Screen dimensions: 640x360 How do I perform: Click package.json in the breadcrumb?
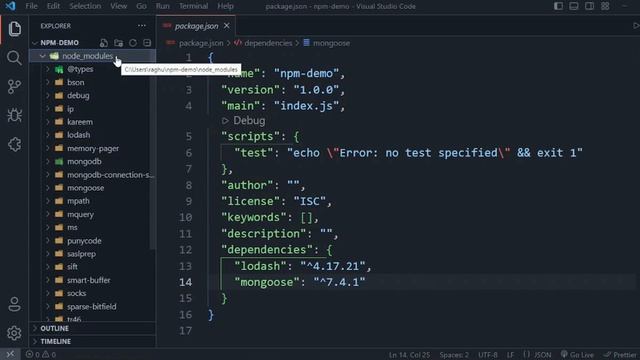pos(200,43)
